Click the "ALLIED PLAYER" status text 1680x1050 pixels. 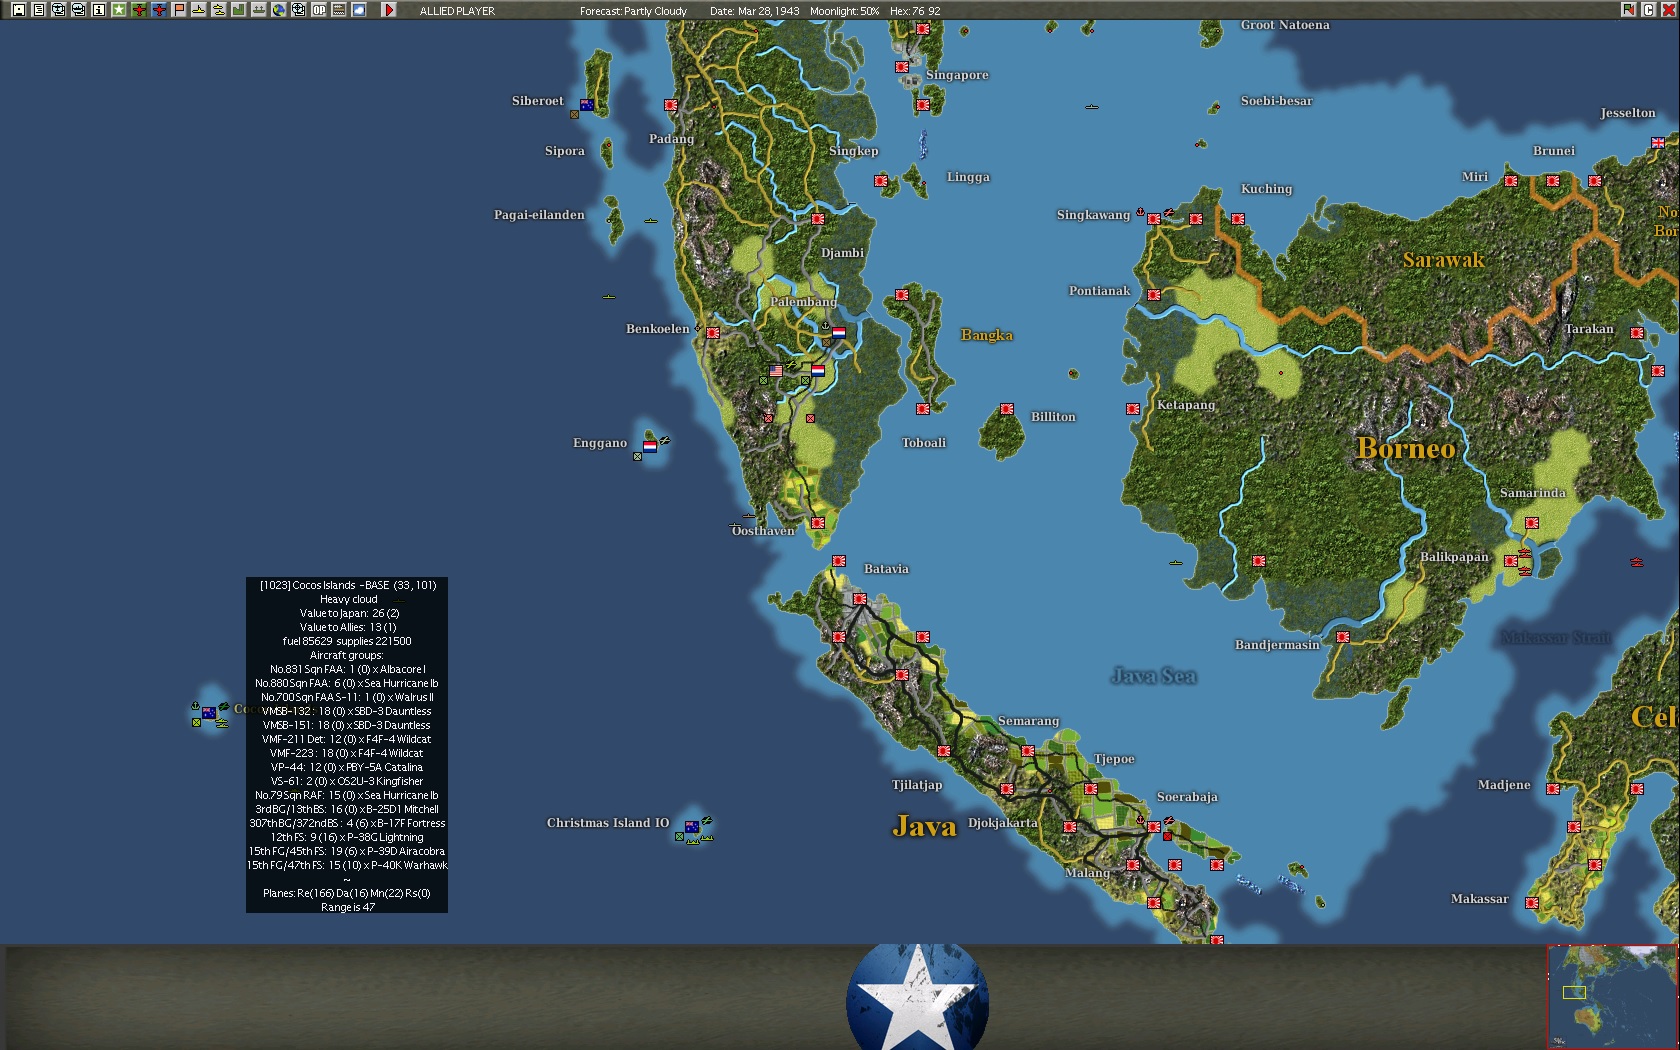457,11
